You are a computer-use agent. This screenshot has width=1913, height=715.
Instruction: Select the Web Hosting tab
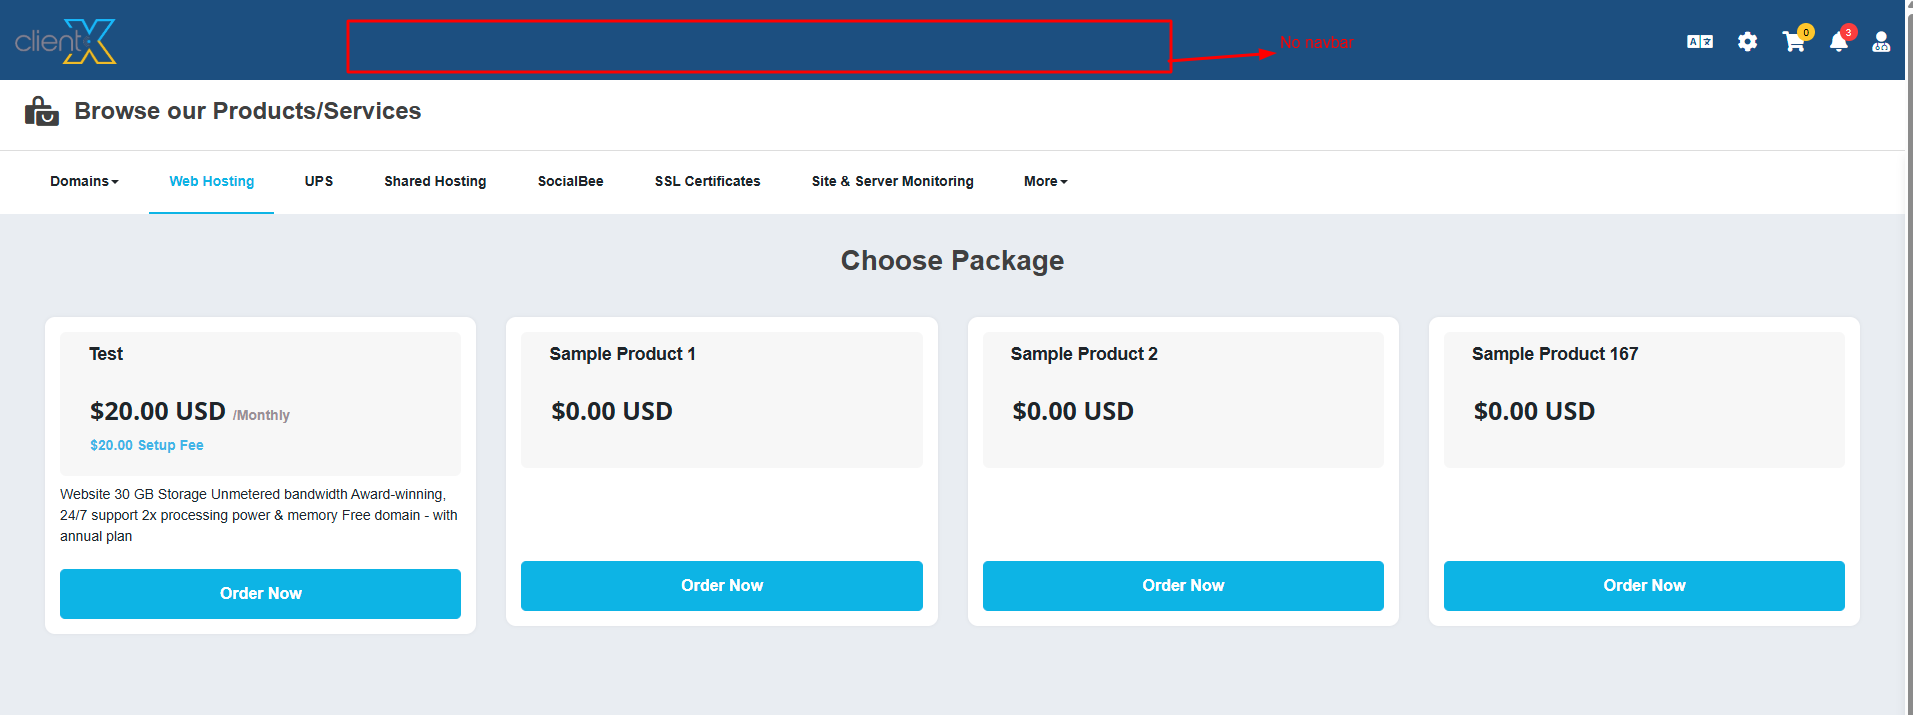(x=211, y=181)
